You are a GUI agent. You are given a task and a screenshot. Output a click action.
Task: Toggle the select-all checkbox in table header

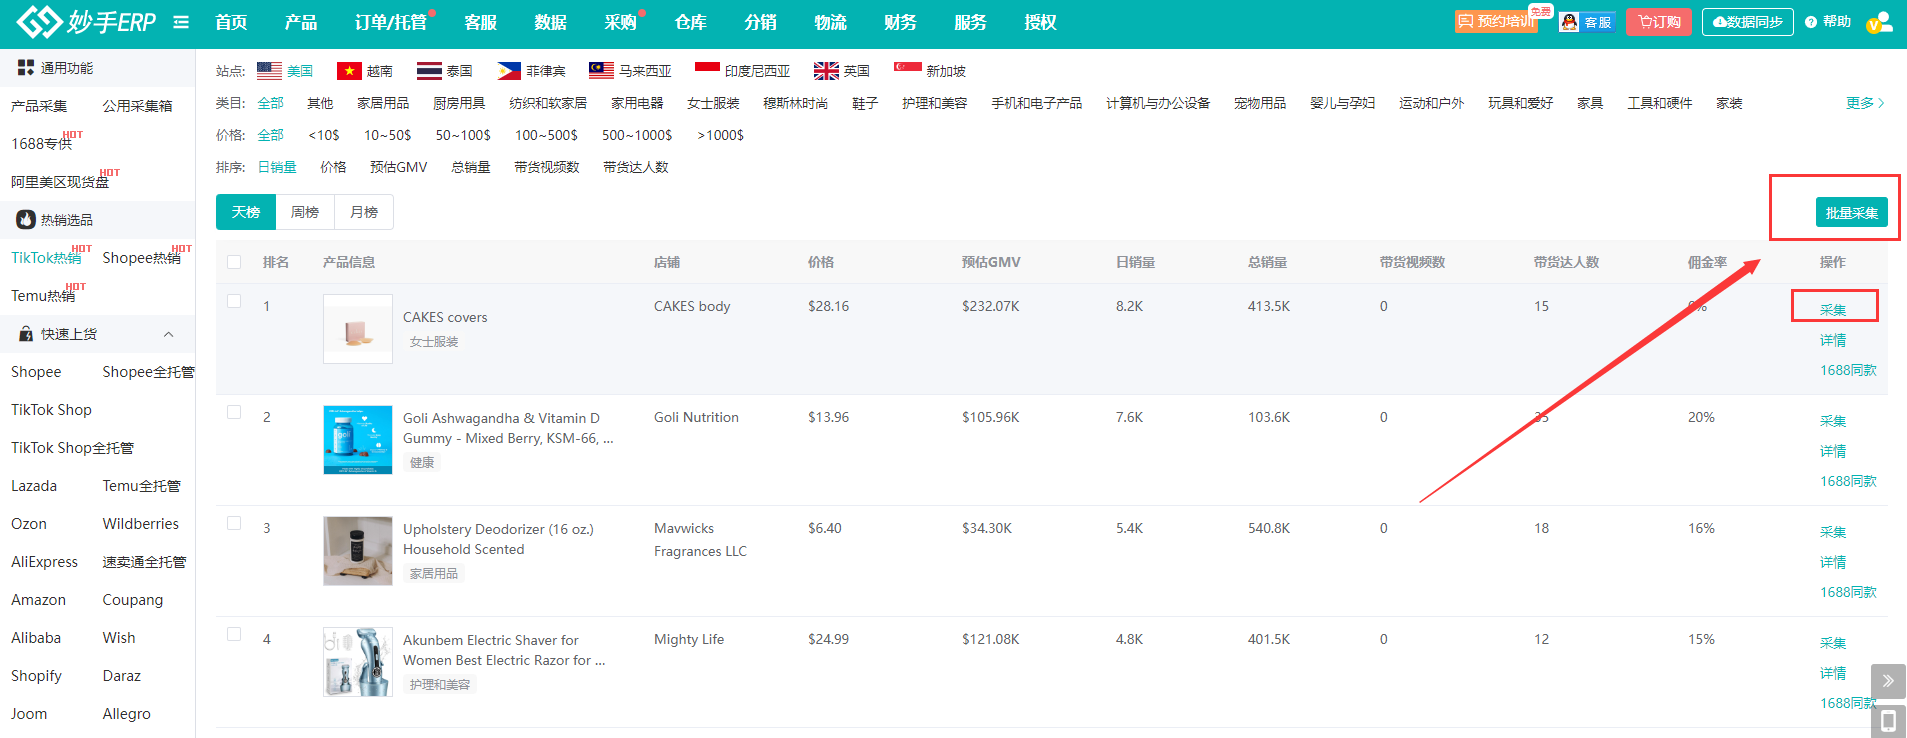click(234, 262)
